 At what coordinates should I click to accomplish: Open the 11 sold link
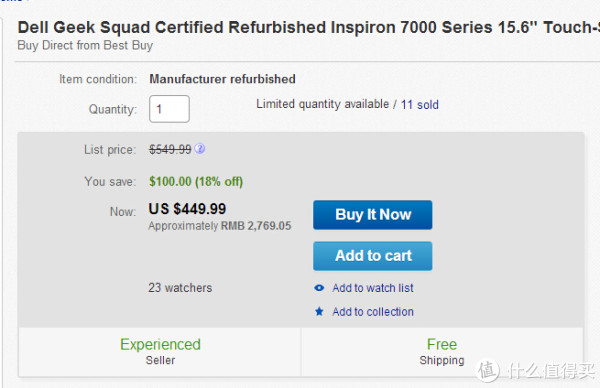click(419, 104)
